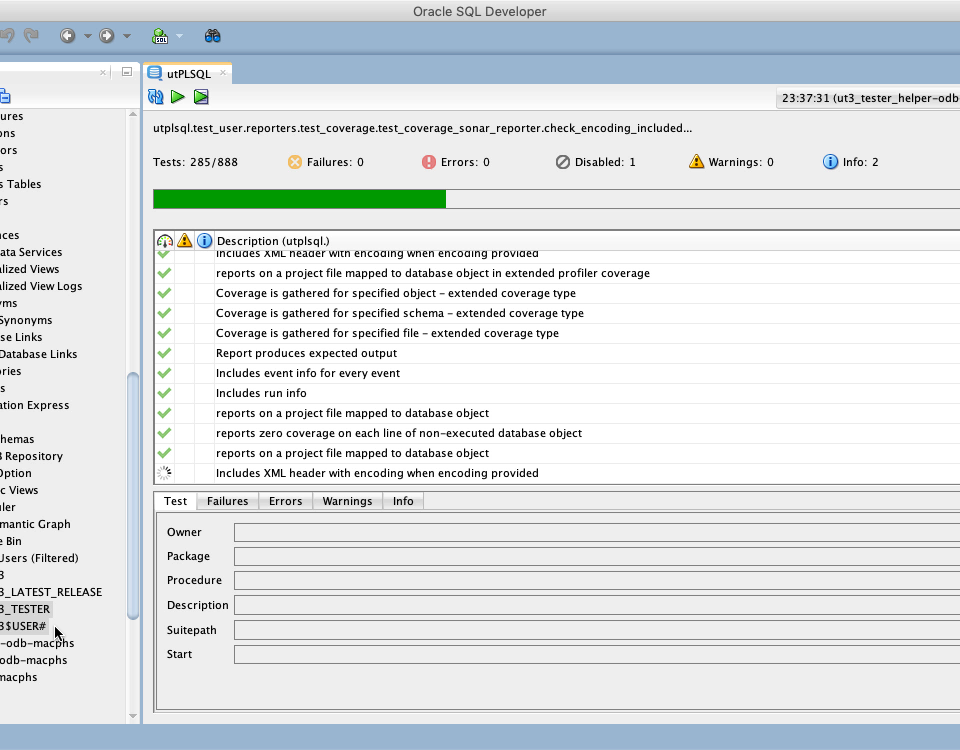
Task: Switch to the Failures detail tab
Action: tap(227, 501)
